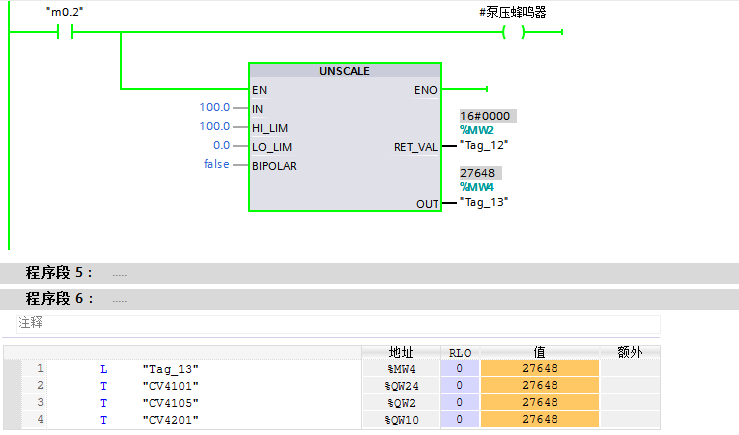
Task: Click the 注释 comment field
Action: tap(338, 323)
